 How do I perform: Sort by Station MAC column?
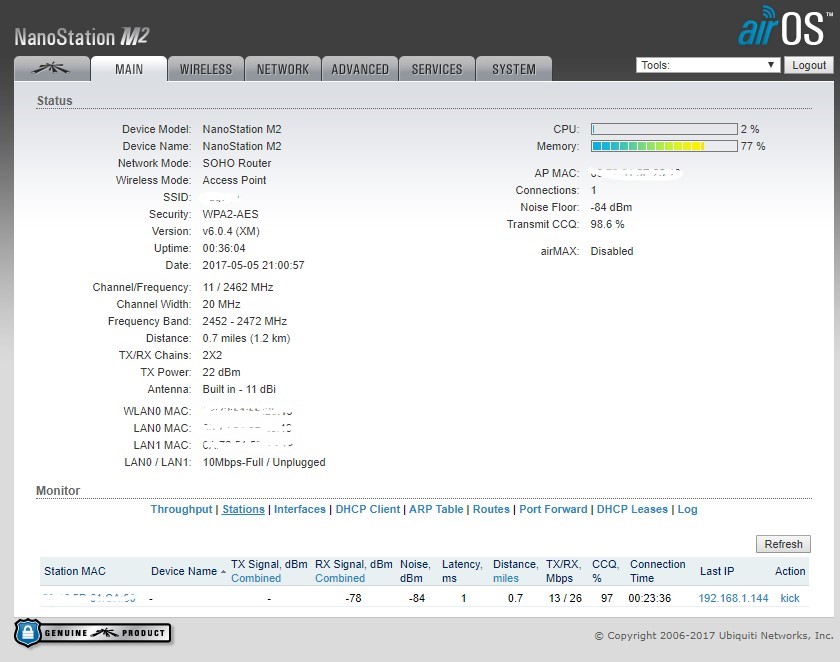[74, 571]
